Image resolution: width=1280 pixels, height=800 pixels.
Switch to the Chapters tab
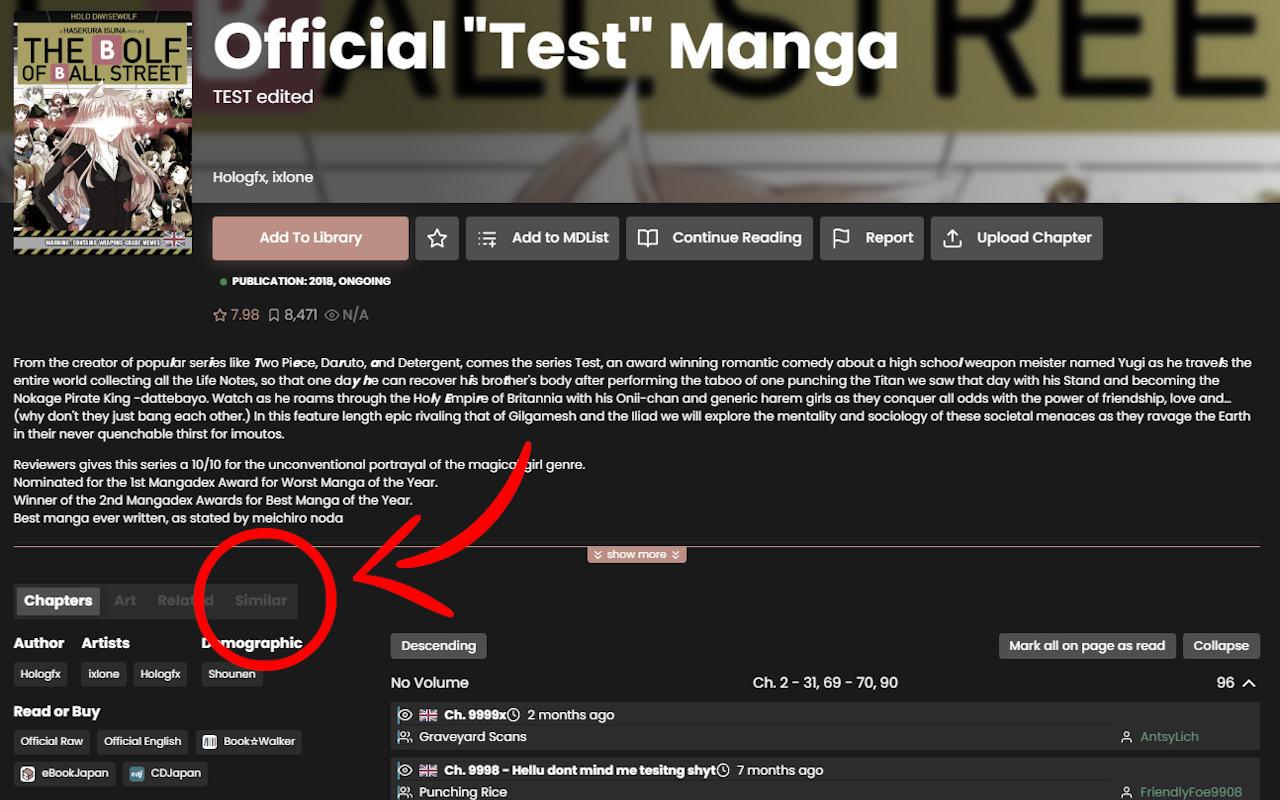tap(58, 601)
